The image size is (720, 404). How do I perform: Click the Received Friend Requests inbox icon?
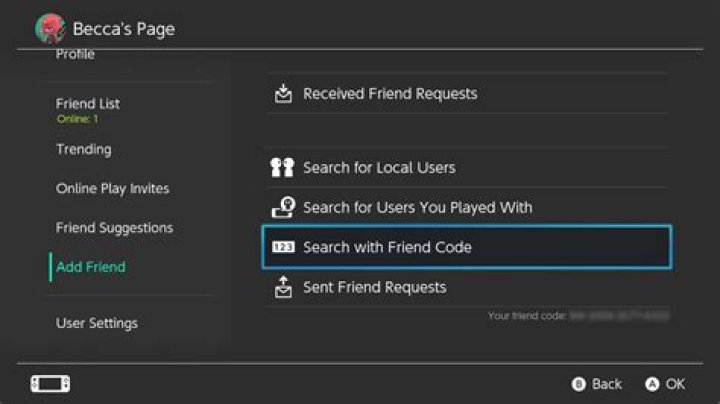(x=283, y=94)
